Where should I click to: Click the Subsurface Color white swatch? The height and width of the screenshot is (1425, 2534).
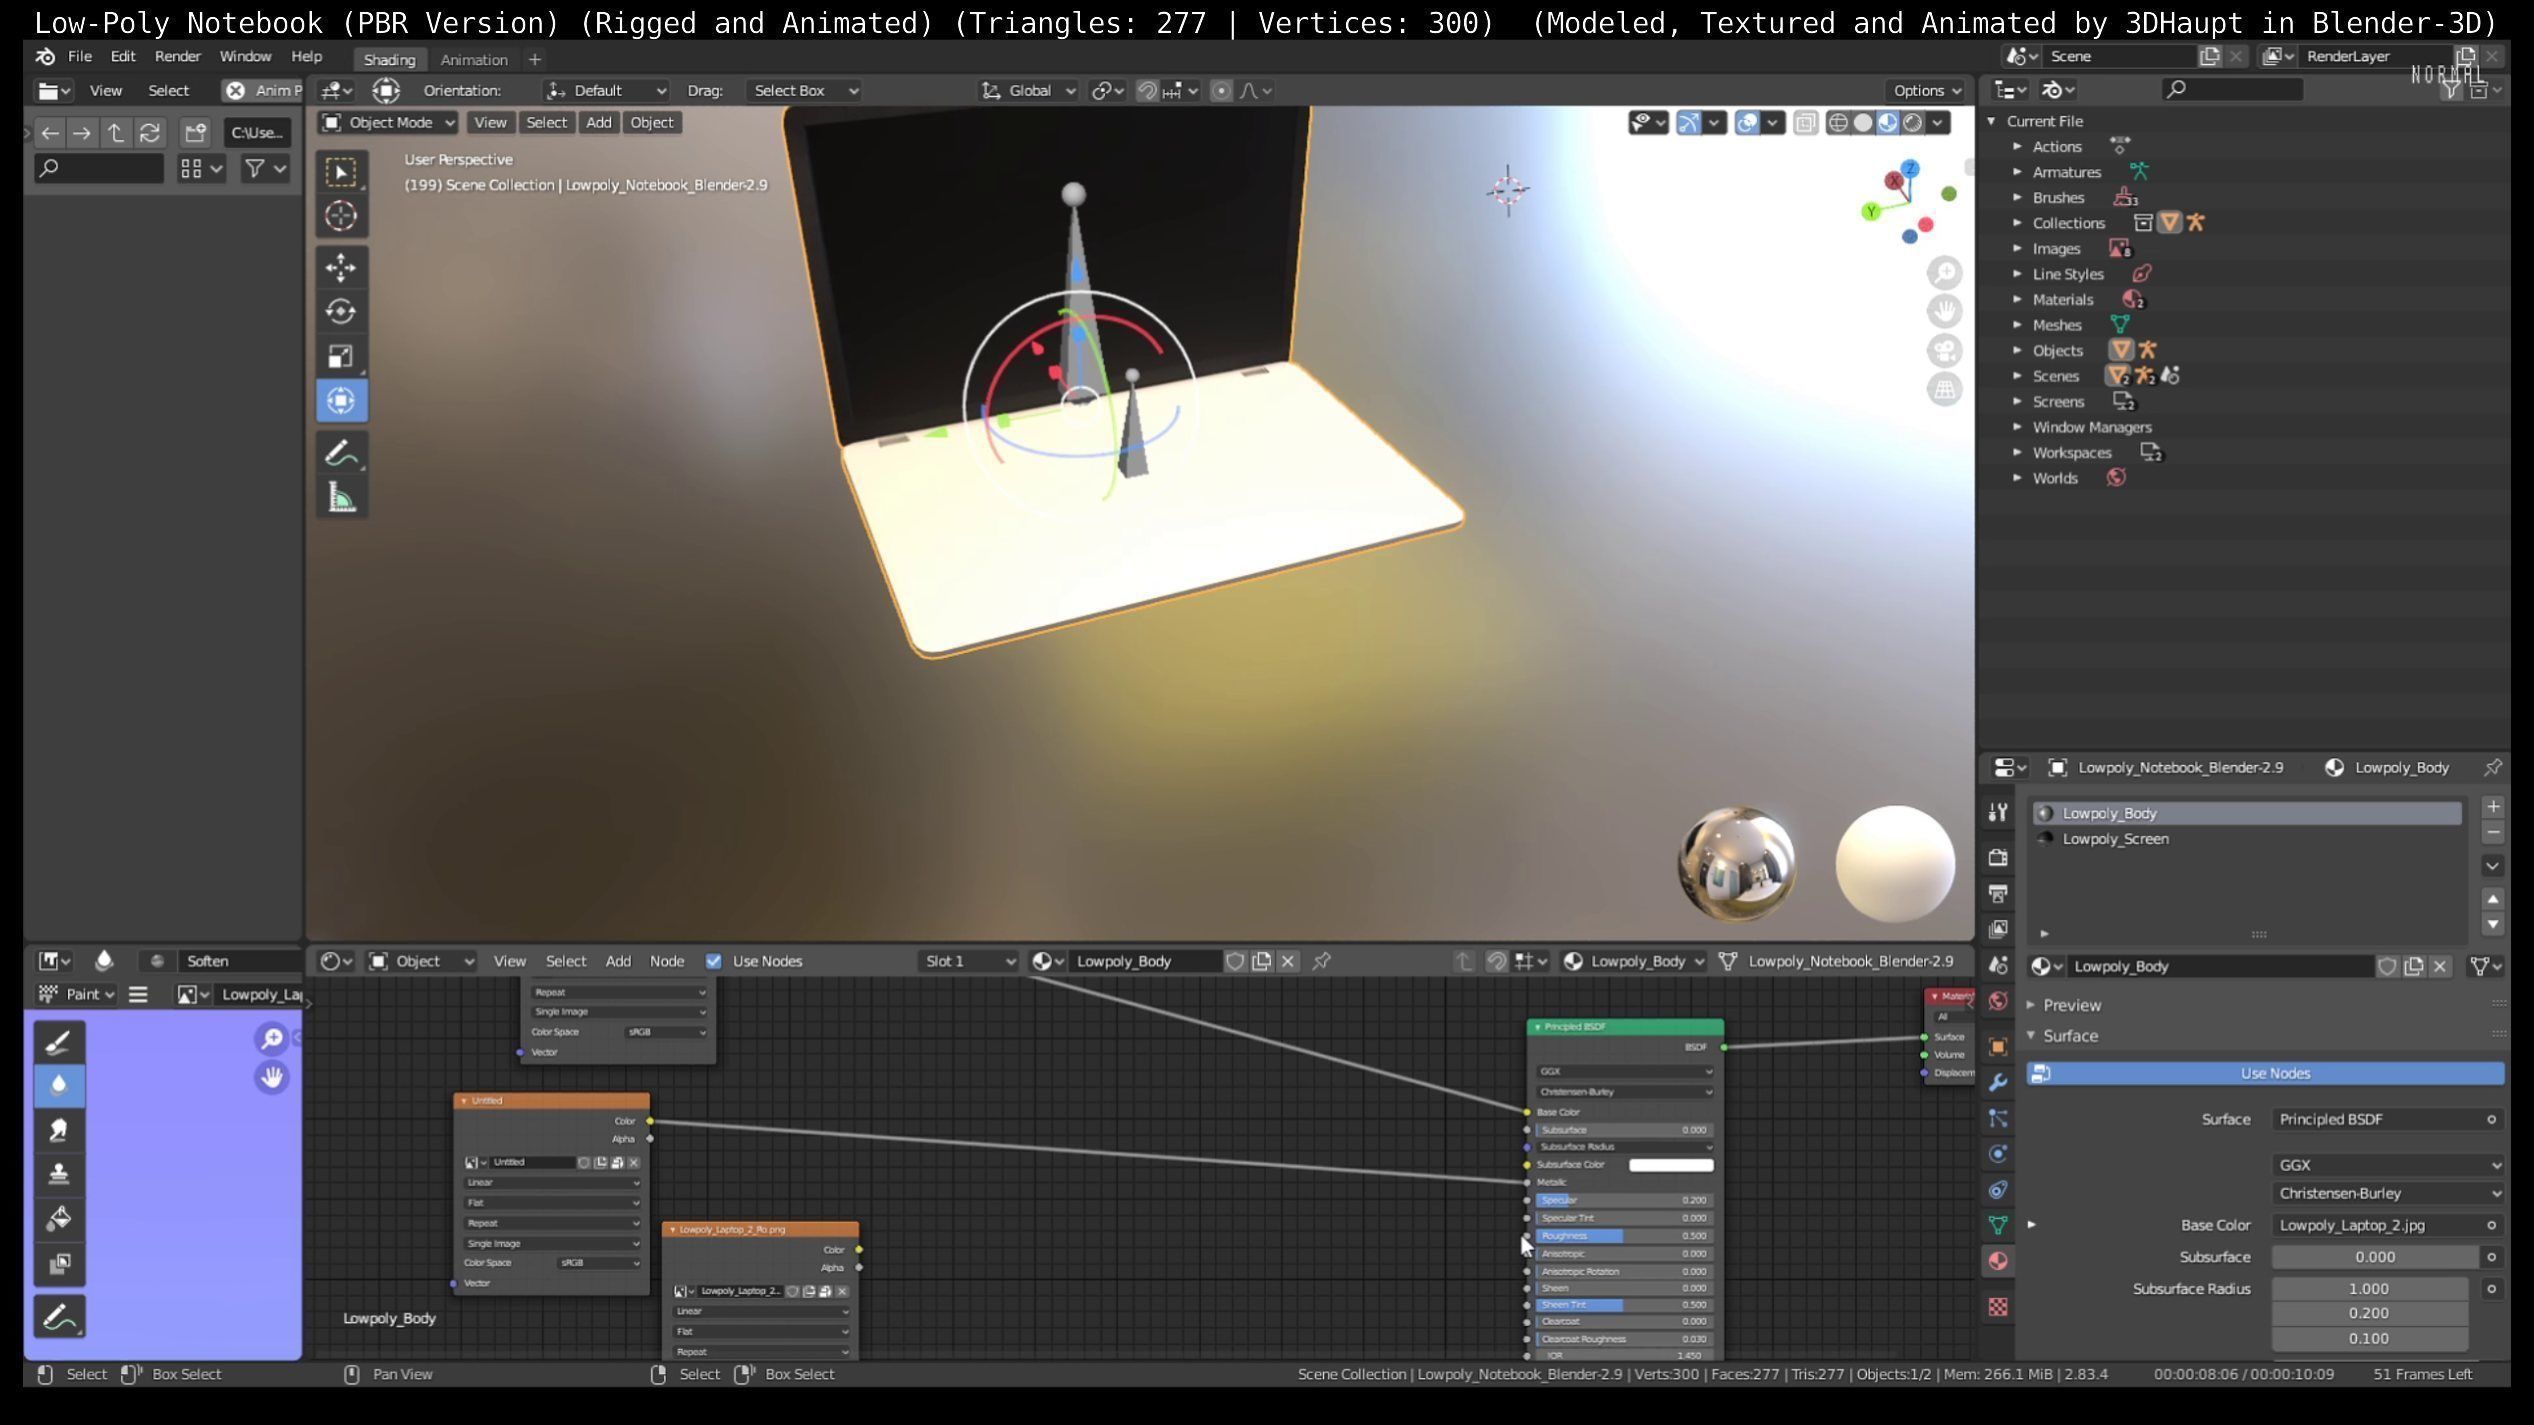pos(1670,1165)
